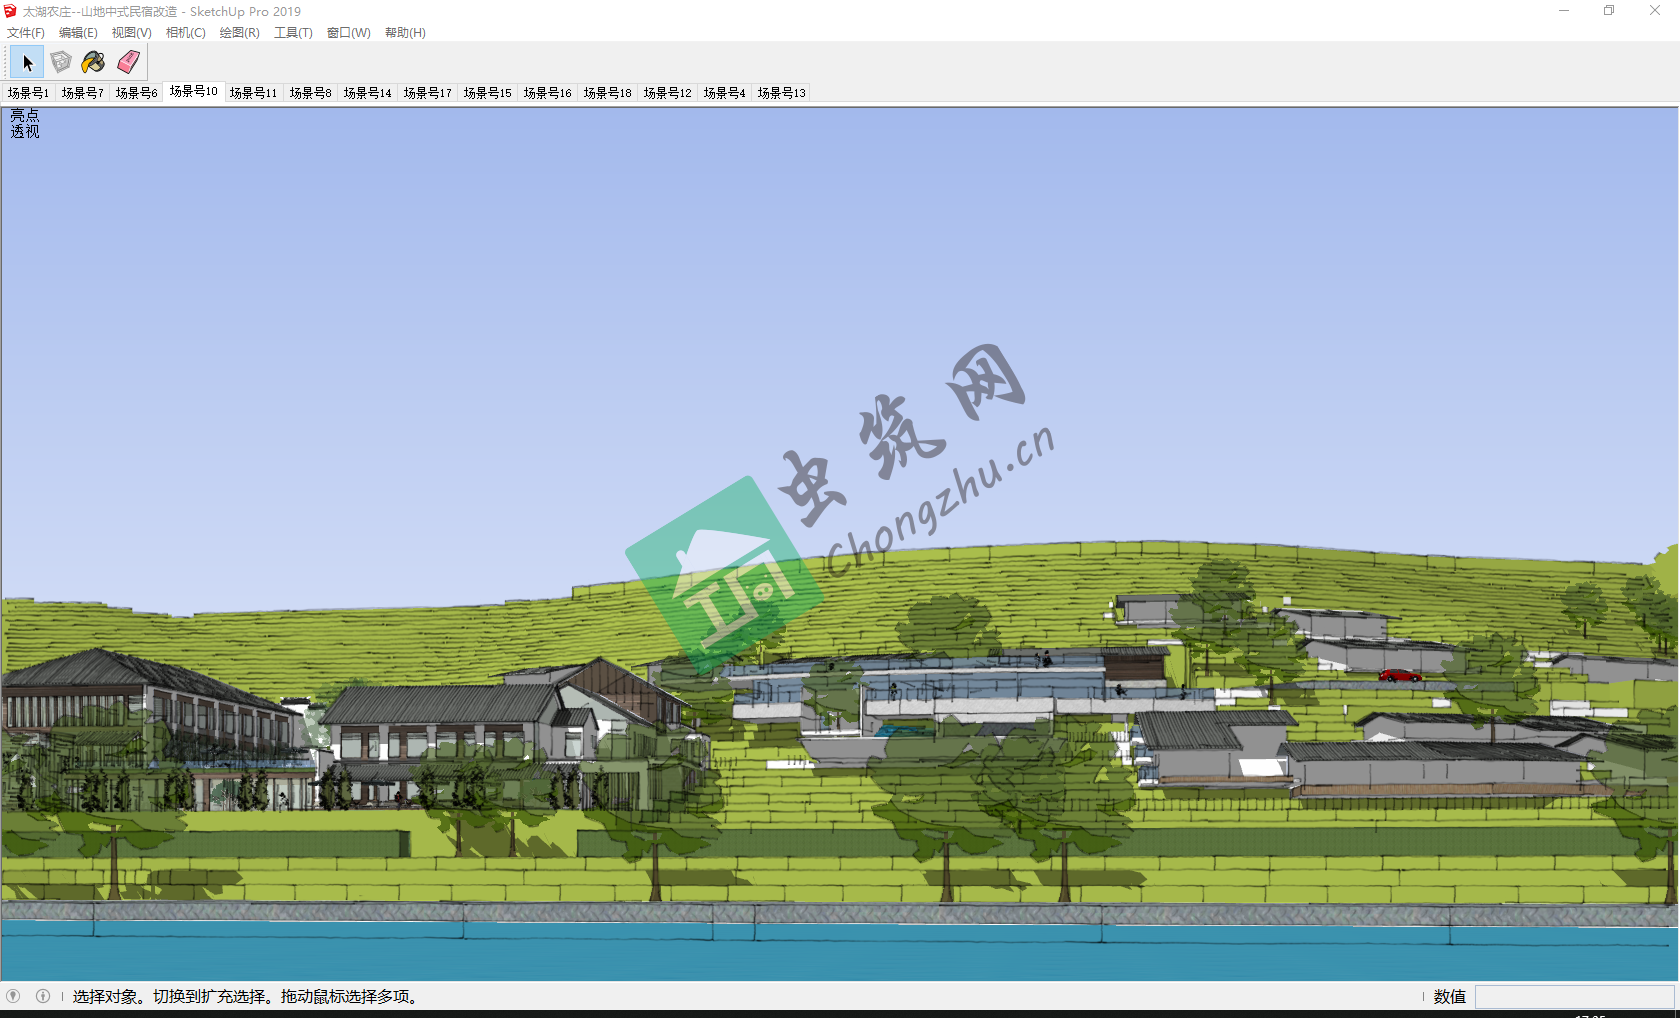This screenshot has width=1680, height=1018.
Task: Open scene tab 场景号6
Action: pos(136,93)
